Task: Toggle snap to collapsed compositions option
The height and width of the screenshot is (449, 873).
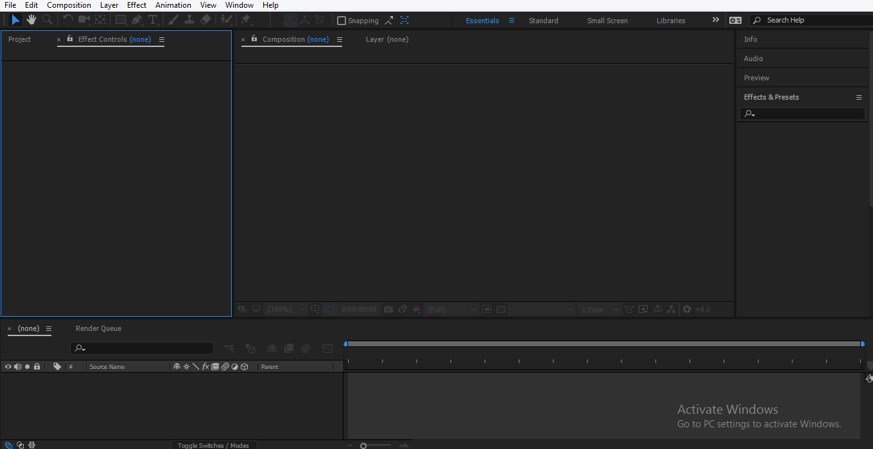Action: tap(405, 20)
